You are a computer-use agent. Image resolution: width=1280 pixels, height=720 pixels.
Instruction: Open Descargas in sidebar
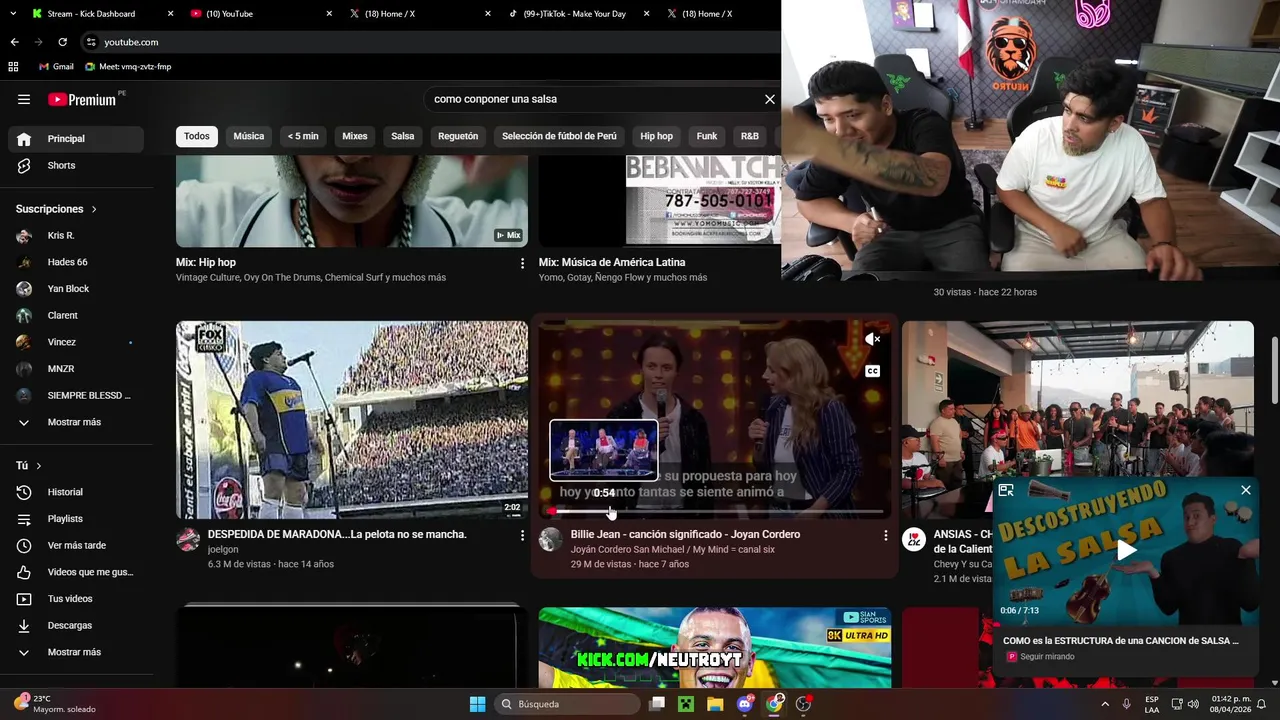tap(76, 625)
